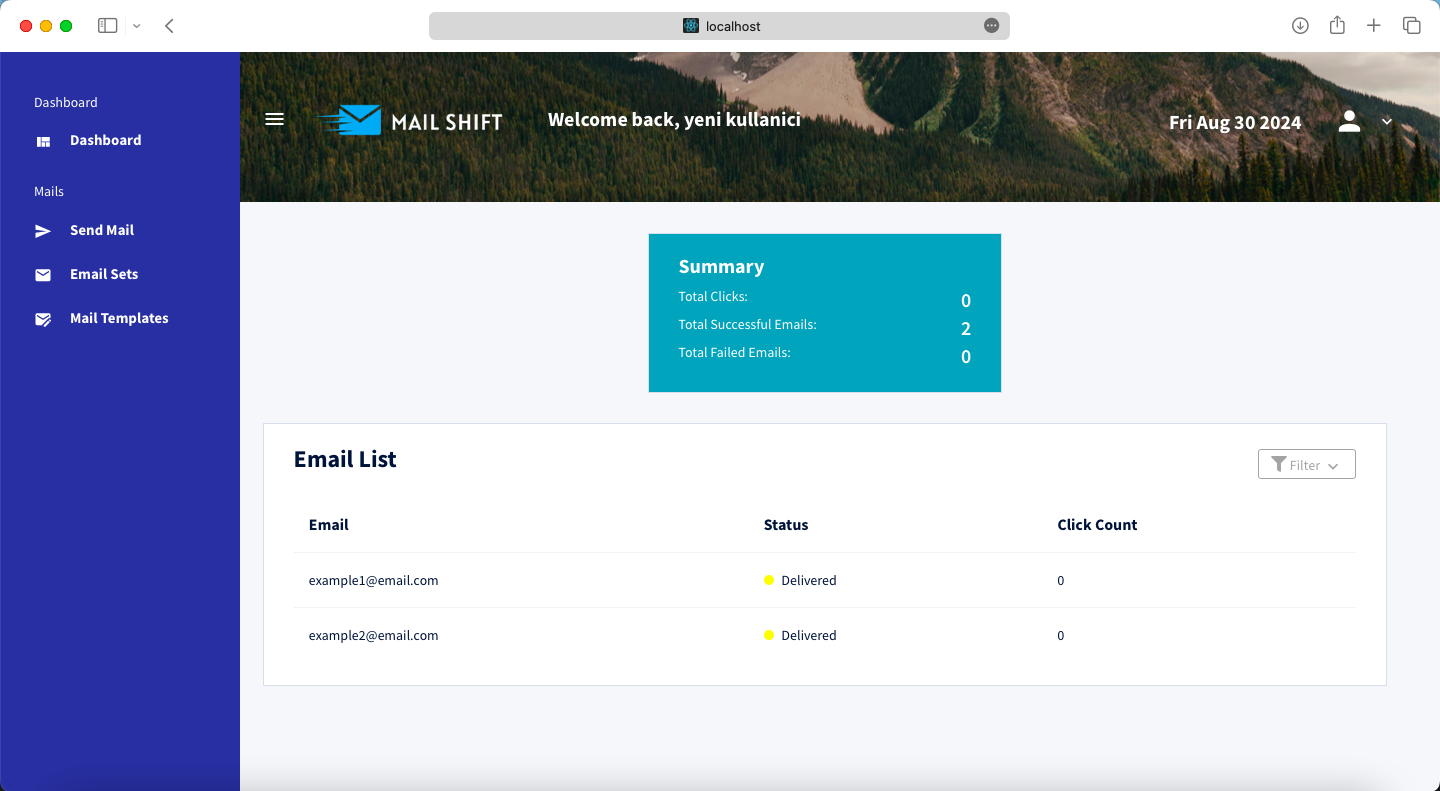
Task: Click the Safari share icon
Action: tap(1337, 25)
